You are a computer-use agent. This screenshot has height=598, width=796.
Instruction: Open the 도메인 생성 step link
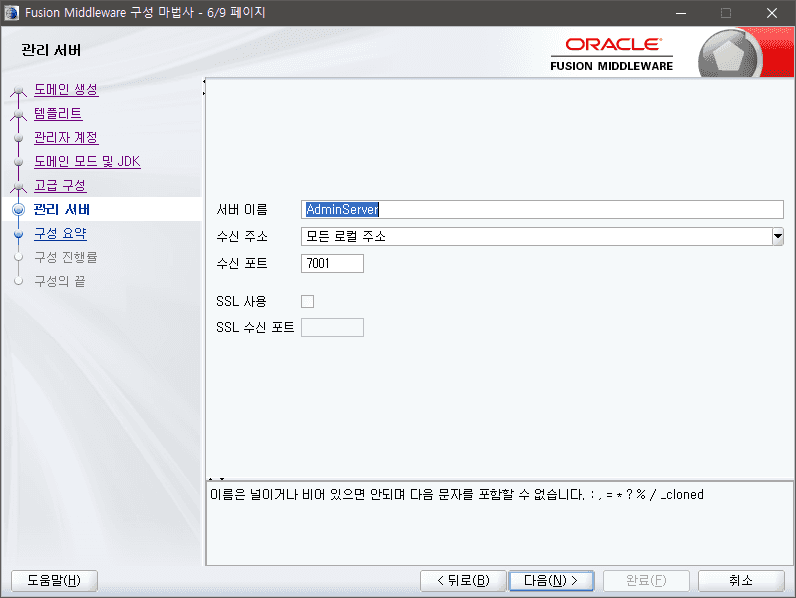coord(66,90)
